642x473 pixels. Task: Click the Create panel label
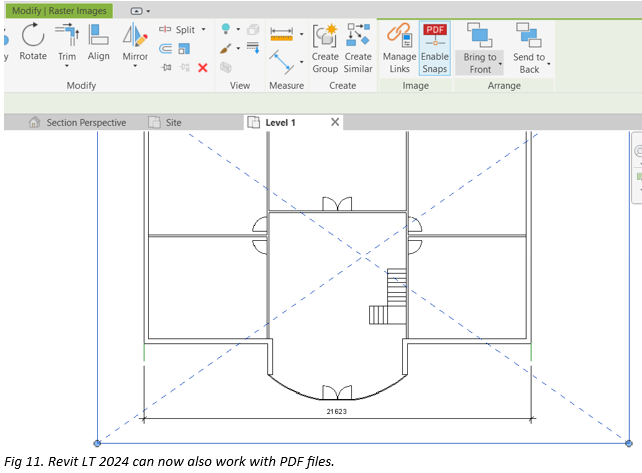point(343,86)
